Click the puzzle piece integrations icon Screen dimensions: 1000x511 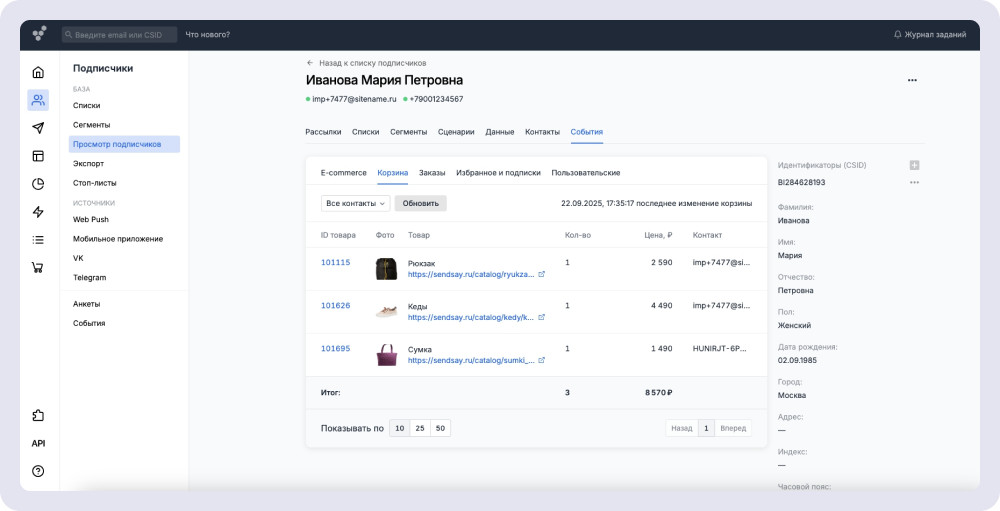tap(38, 416)
